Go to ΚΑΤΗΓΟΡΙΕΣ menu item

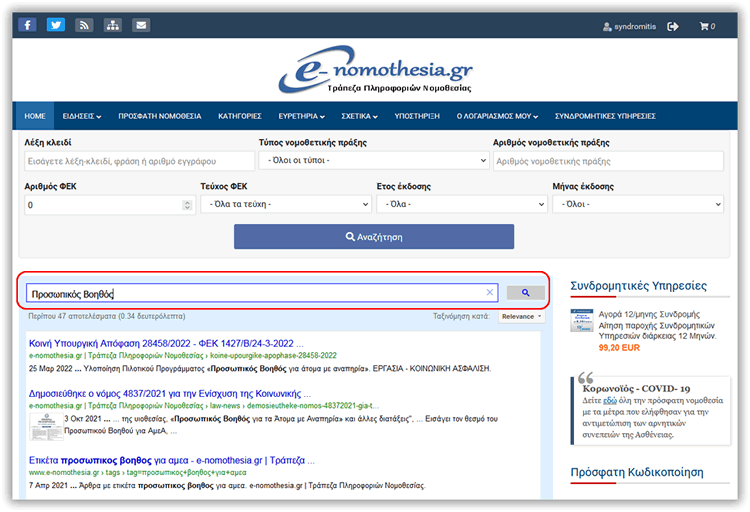[240, 116]
